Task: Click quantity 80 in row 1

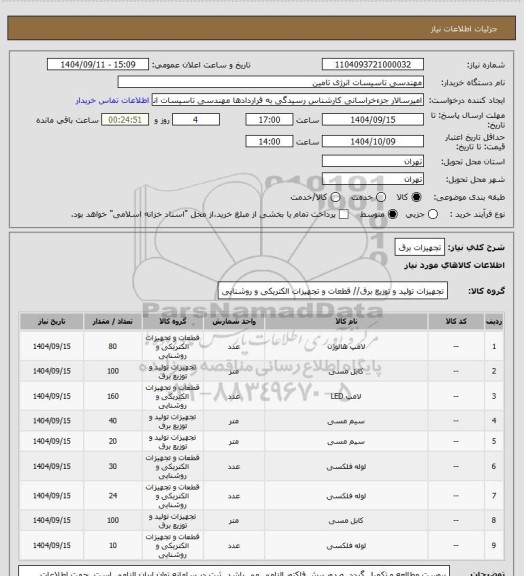Action: pos(112,347)
